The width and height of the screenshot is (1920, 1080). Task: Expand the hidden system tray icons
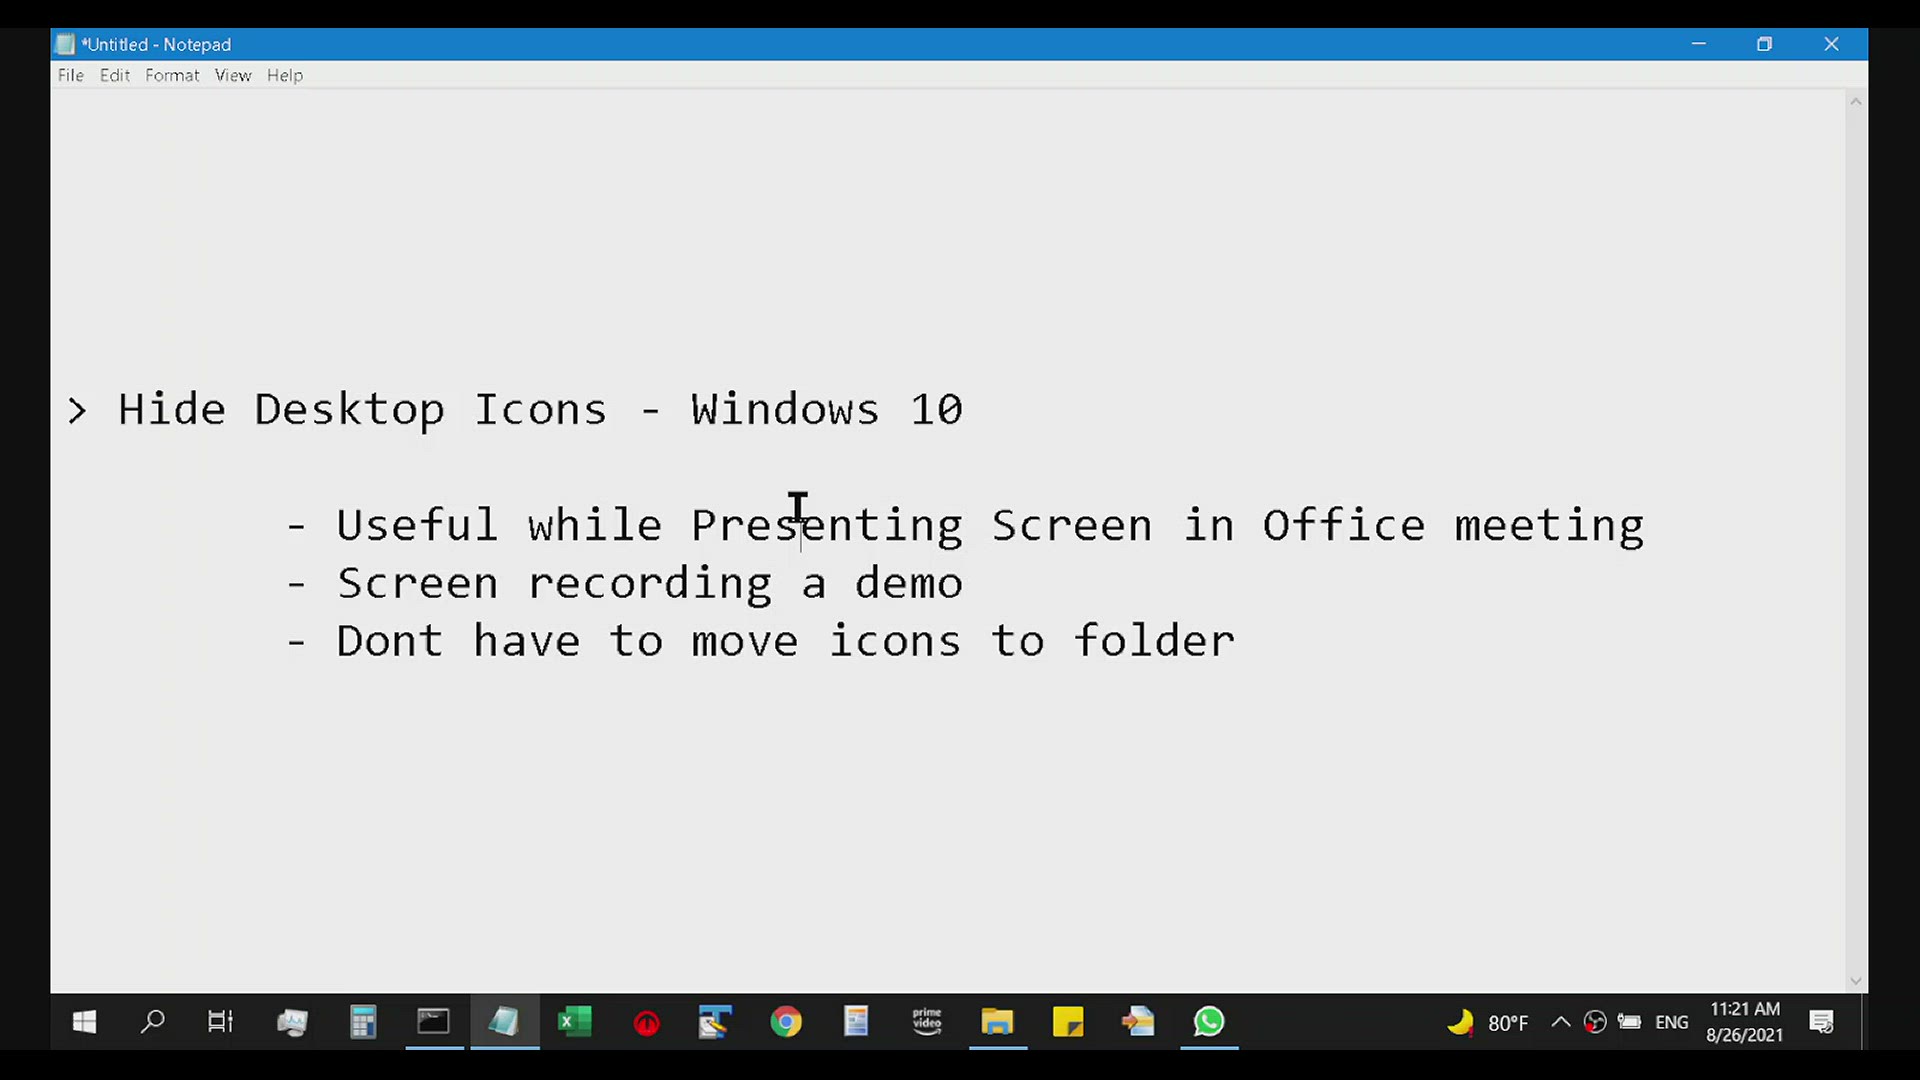pos(1559,1021)
